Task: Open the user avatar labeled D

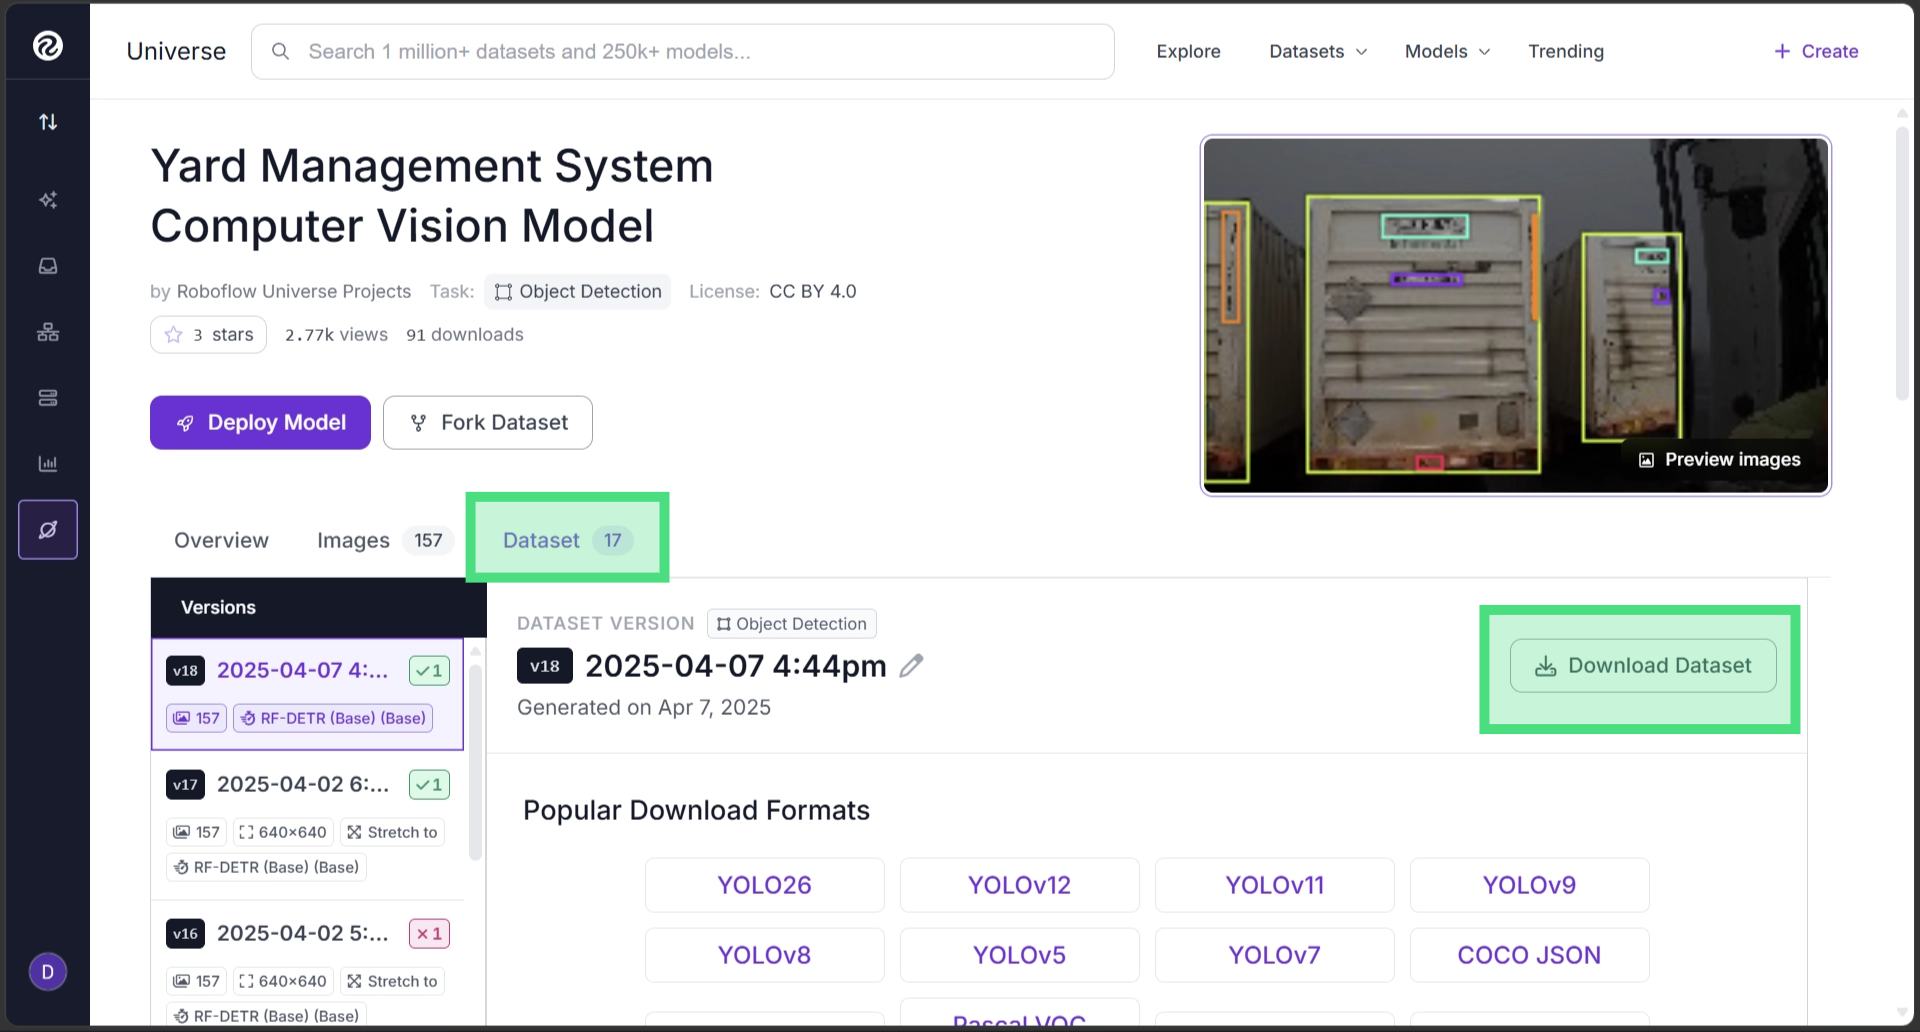Action: click(x=48, y=972)
